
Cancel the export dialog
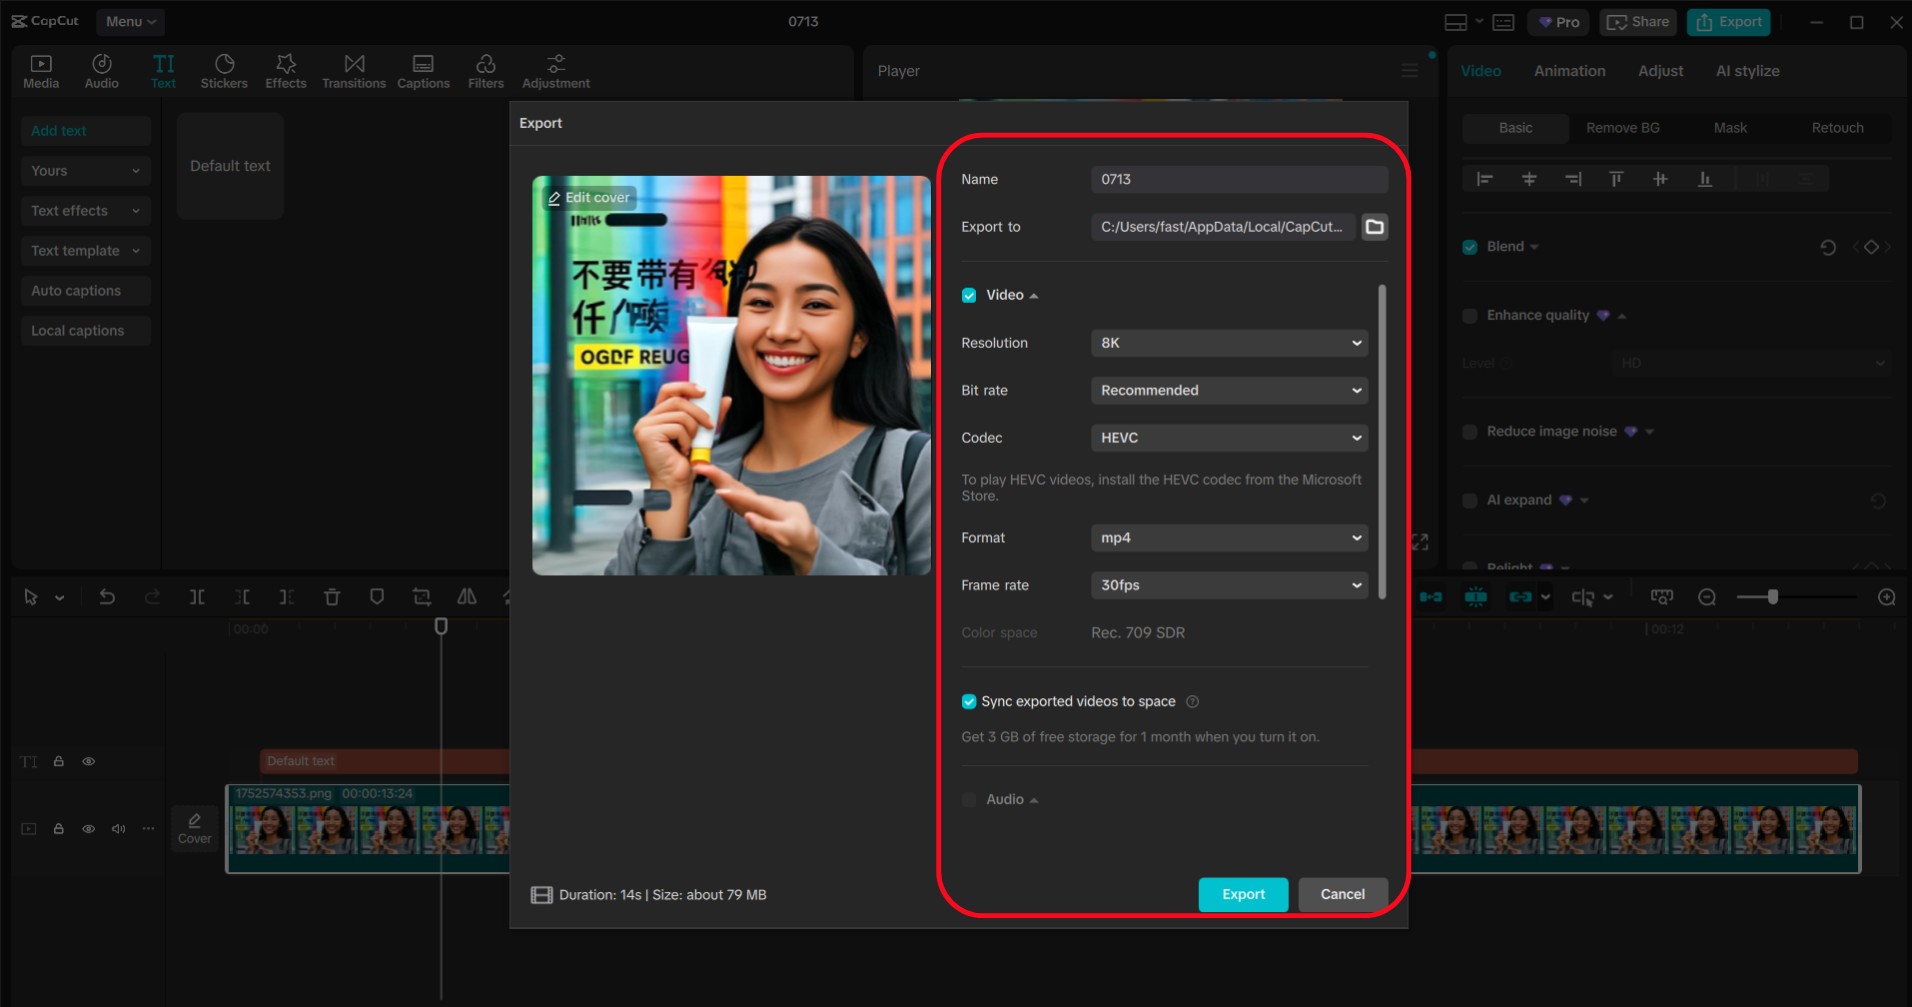pos(1342,895)
